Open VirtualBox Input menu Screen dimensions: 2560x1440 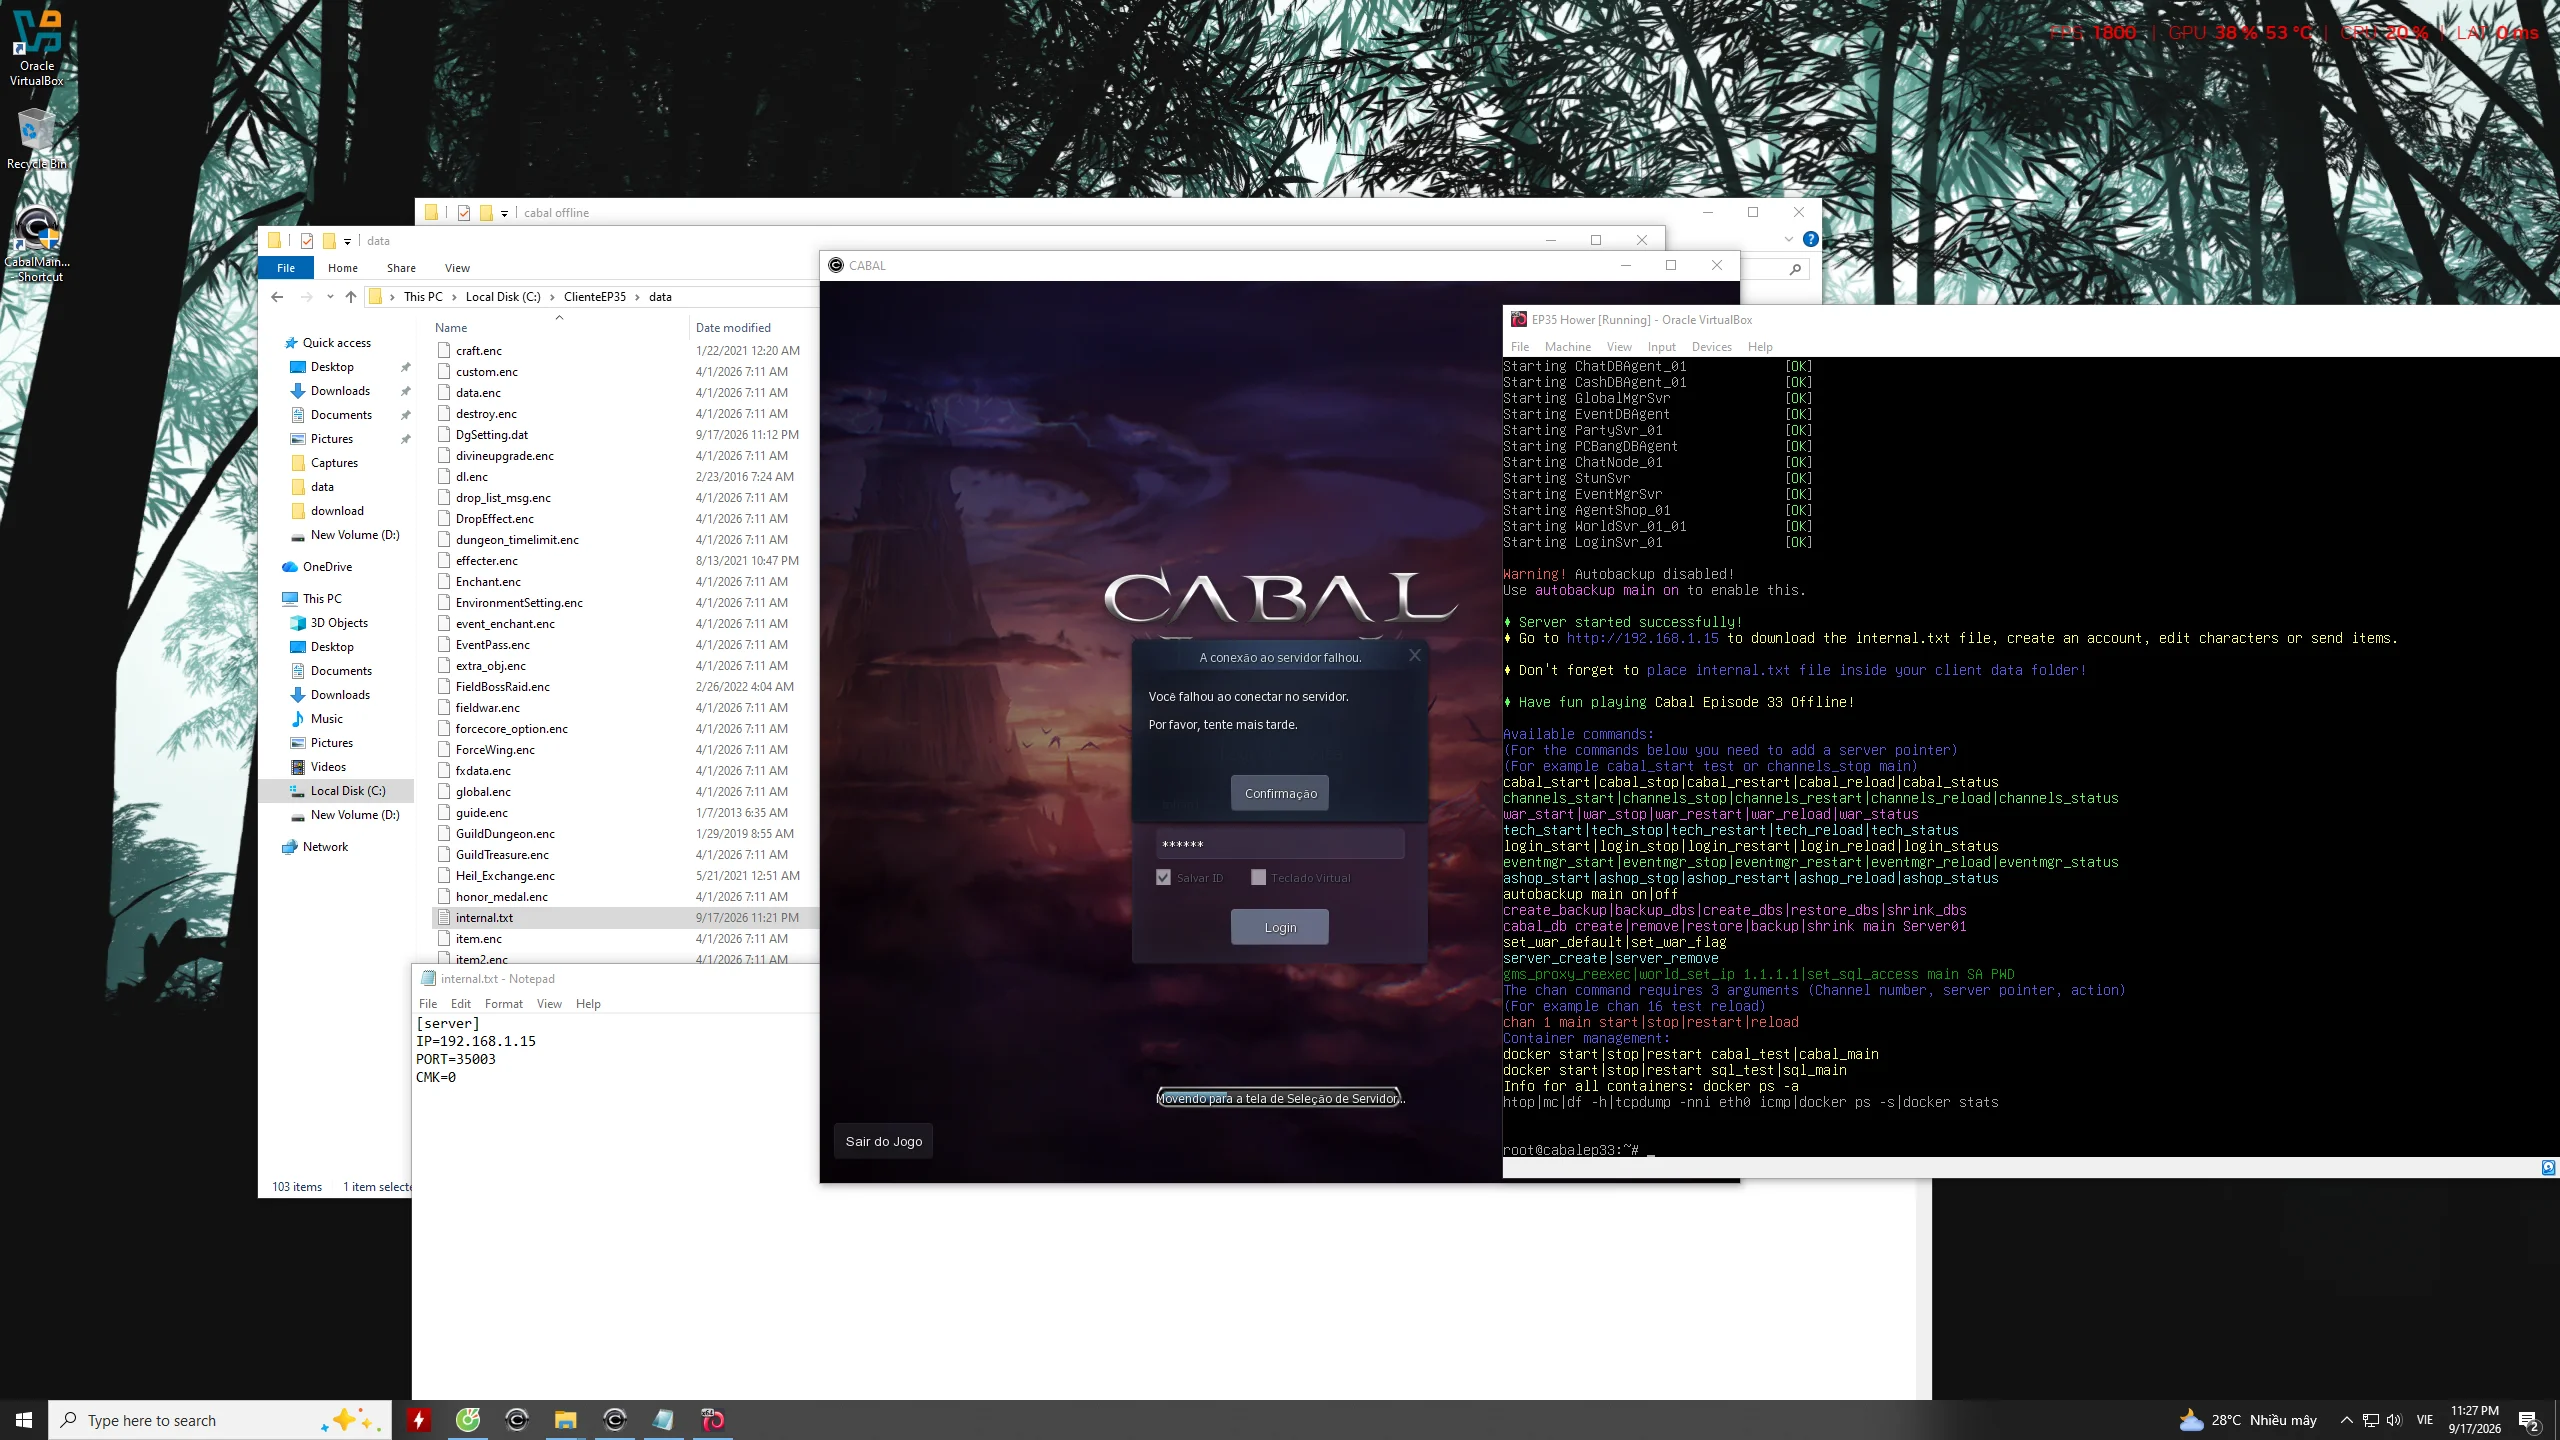[x=1661, y=347]
